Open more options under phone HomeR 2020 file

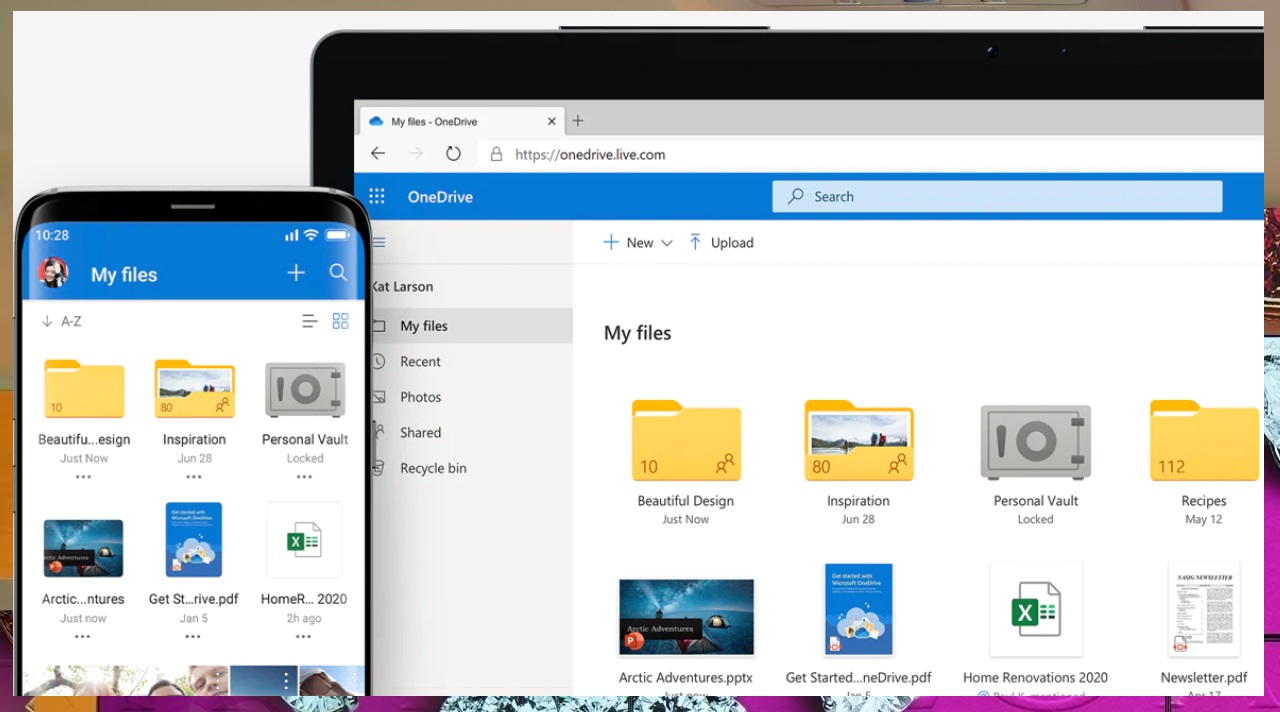pos(304,637)
